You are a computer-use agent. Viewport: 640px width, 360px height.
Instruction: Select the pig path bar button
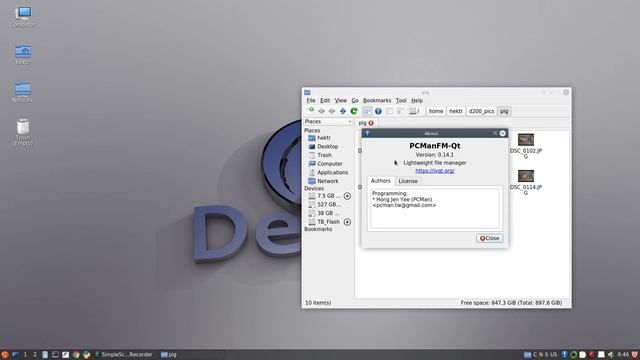(504, 111)
